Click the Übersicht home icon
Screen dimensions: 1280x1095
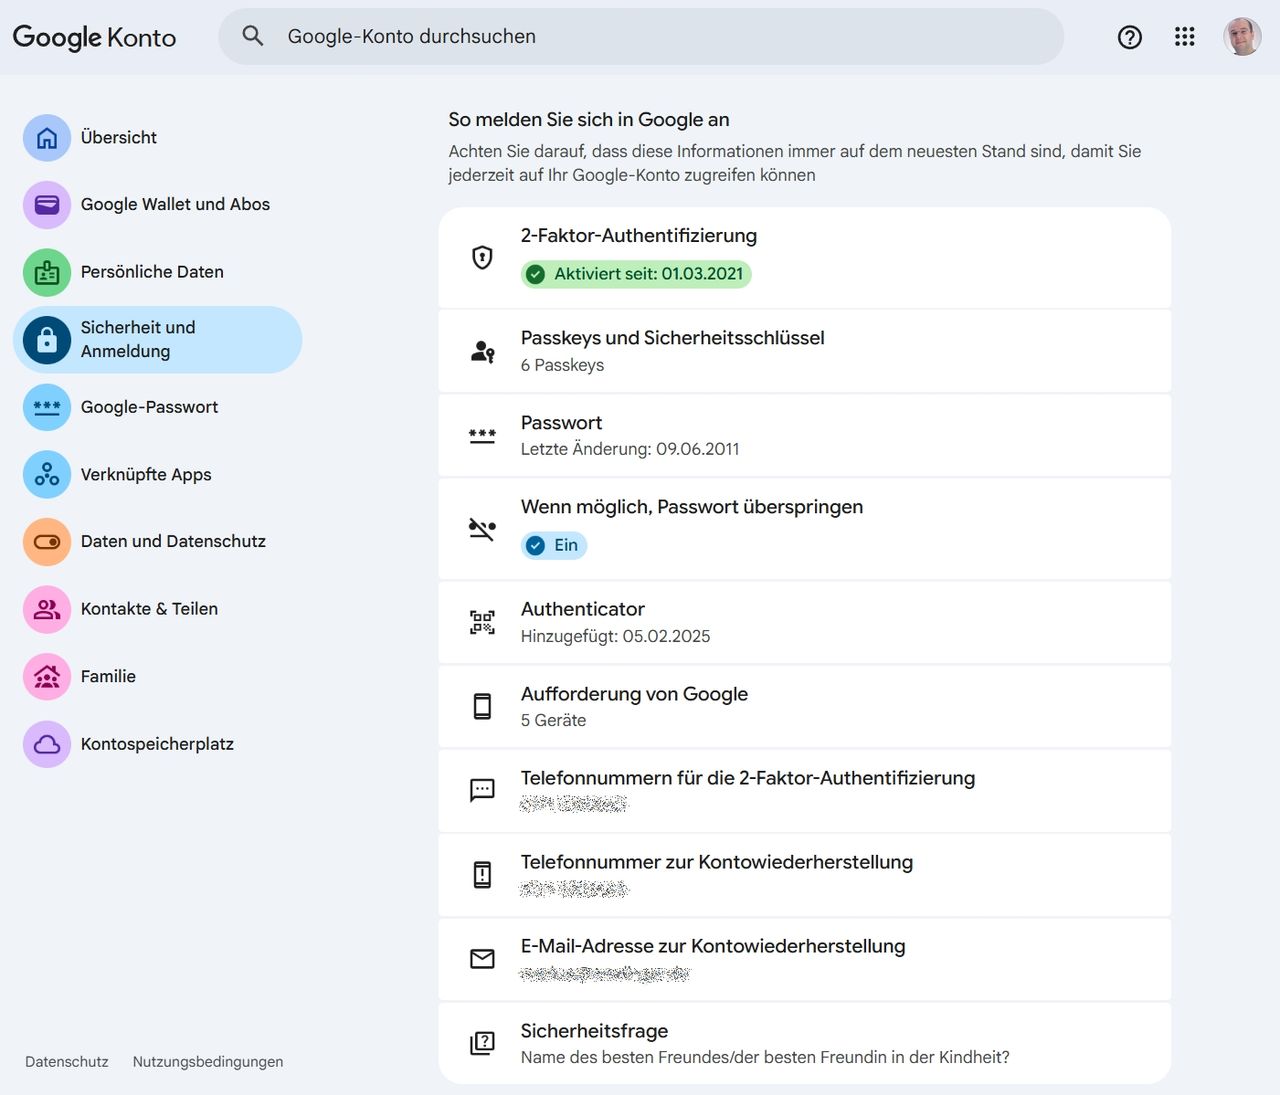[47, 138]
